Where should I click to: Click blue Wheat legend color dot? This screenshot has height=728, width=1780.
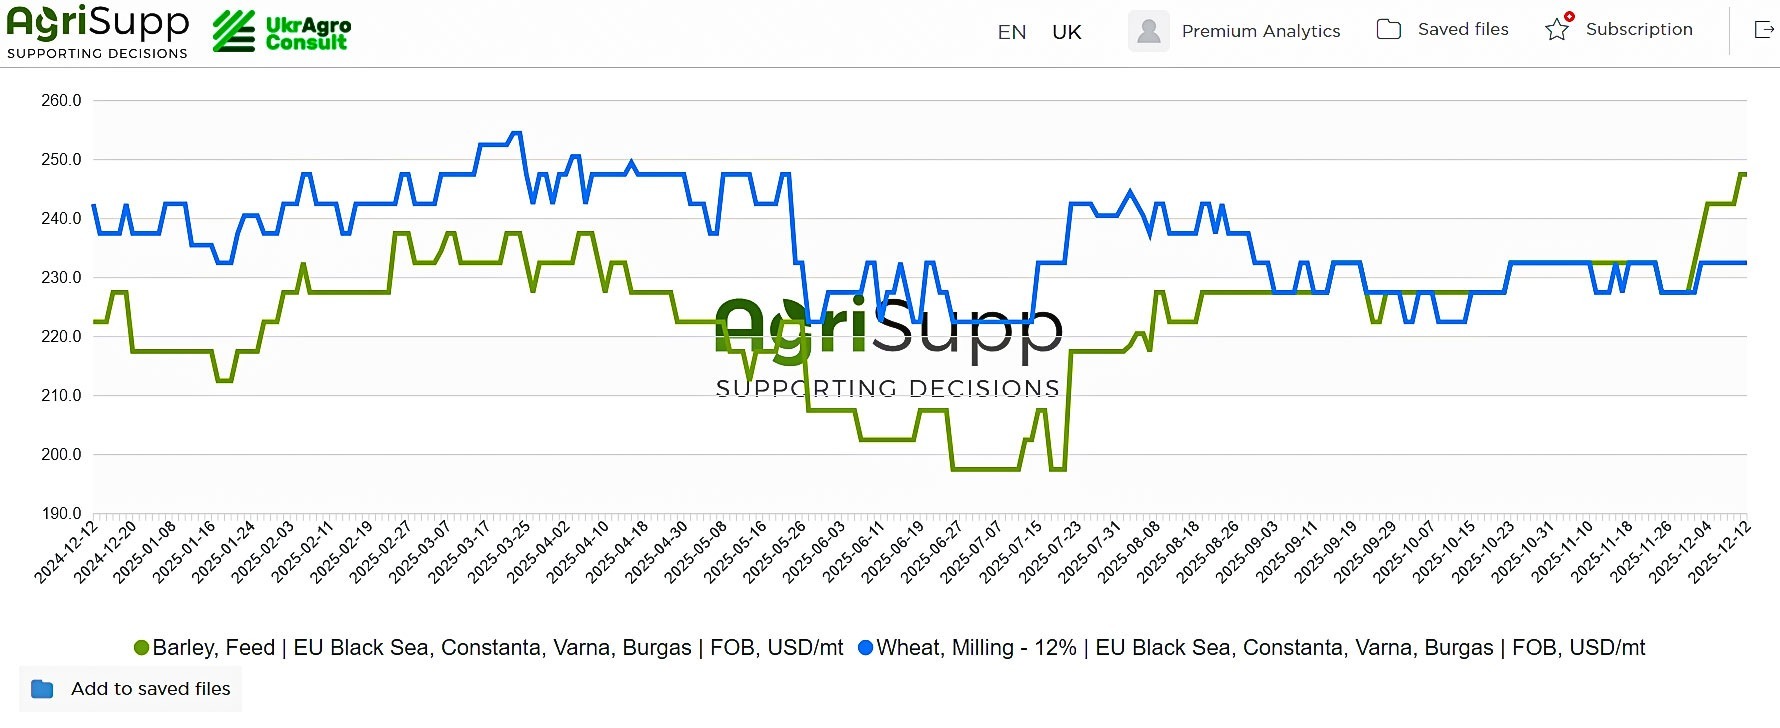coord(866,648)
